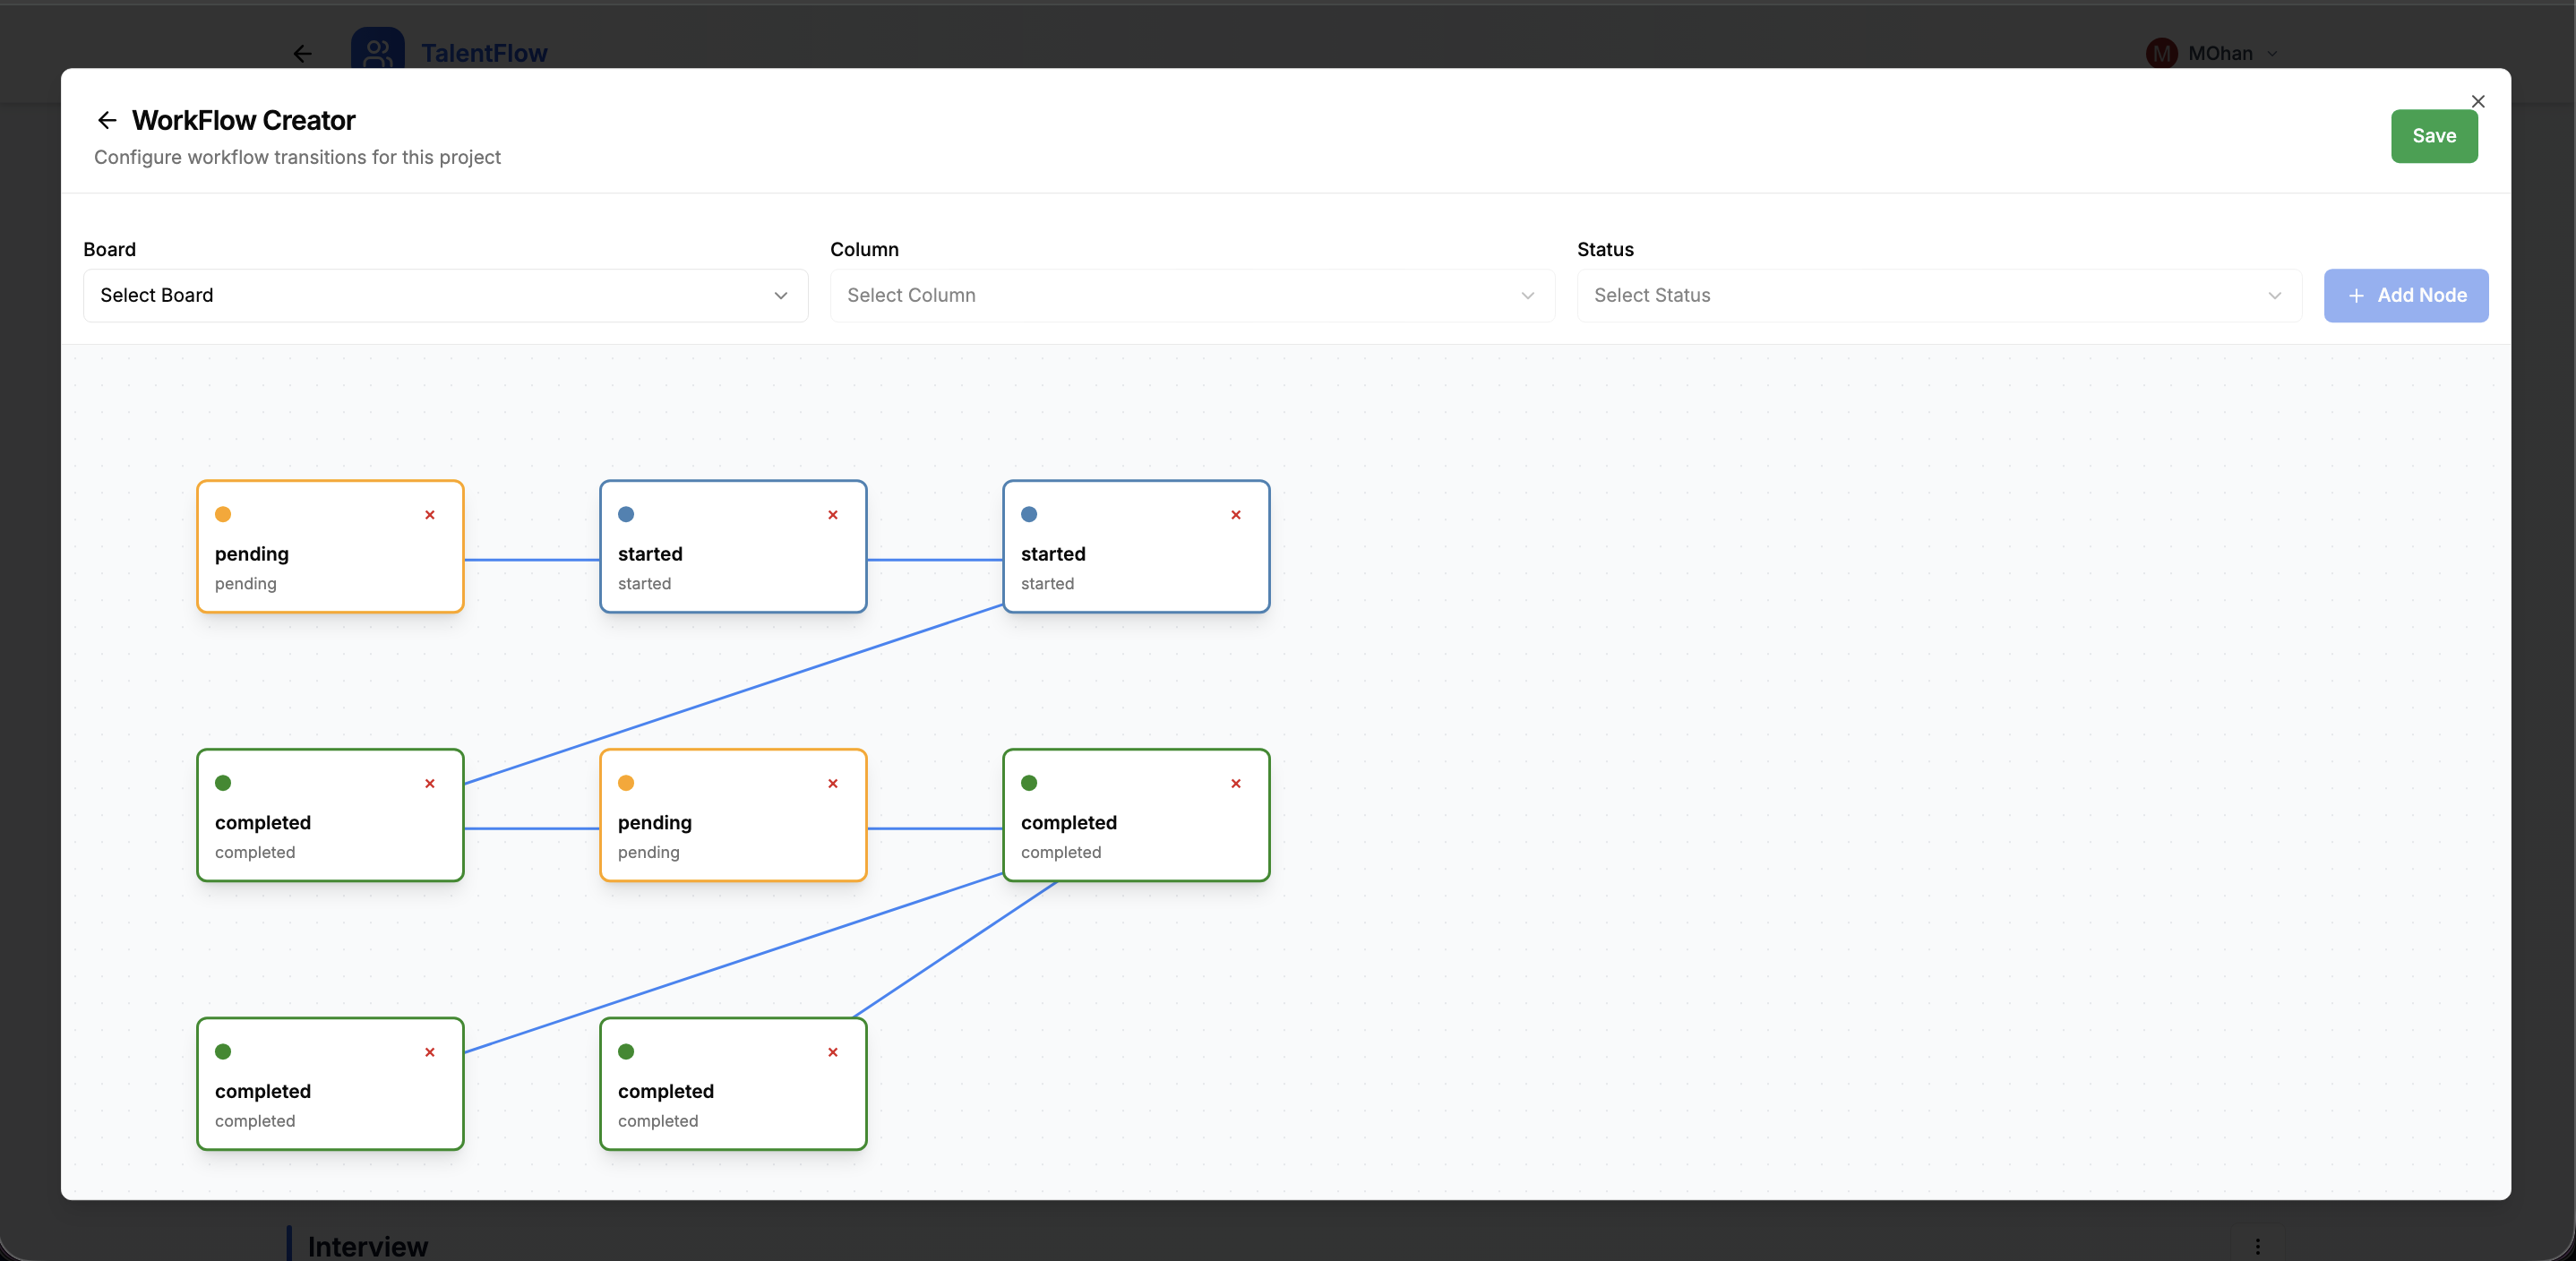
Task: Click the back arrow in WorkFlow Creator
Action: (x=107, y=120)
